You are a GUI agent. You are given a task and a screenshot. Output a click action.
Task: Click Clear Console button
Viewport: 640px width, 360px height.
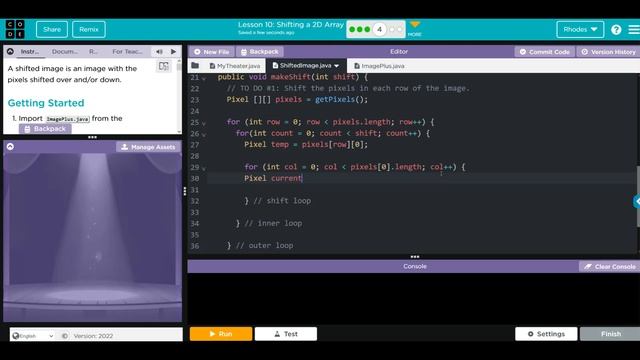(610, 267)
